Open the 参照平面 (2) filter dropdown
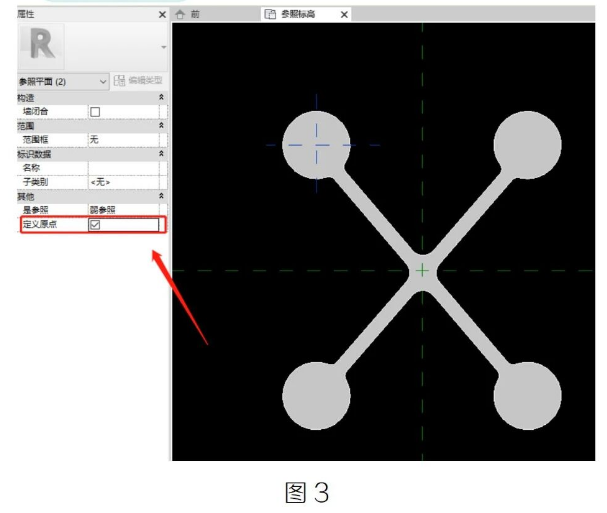 (x=62, y=82)
